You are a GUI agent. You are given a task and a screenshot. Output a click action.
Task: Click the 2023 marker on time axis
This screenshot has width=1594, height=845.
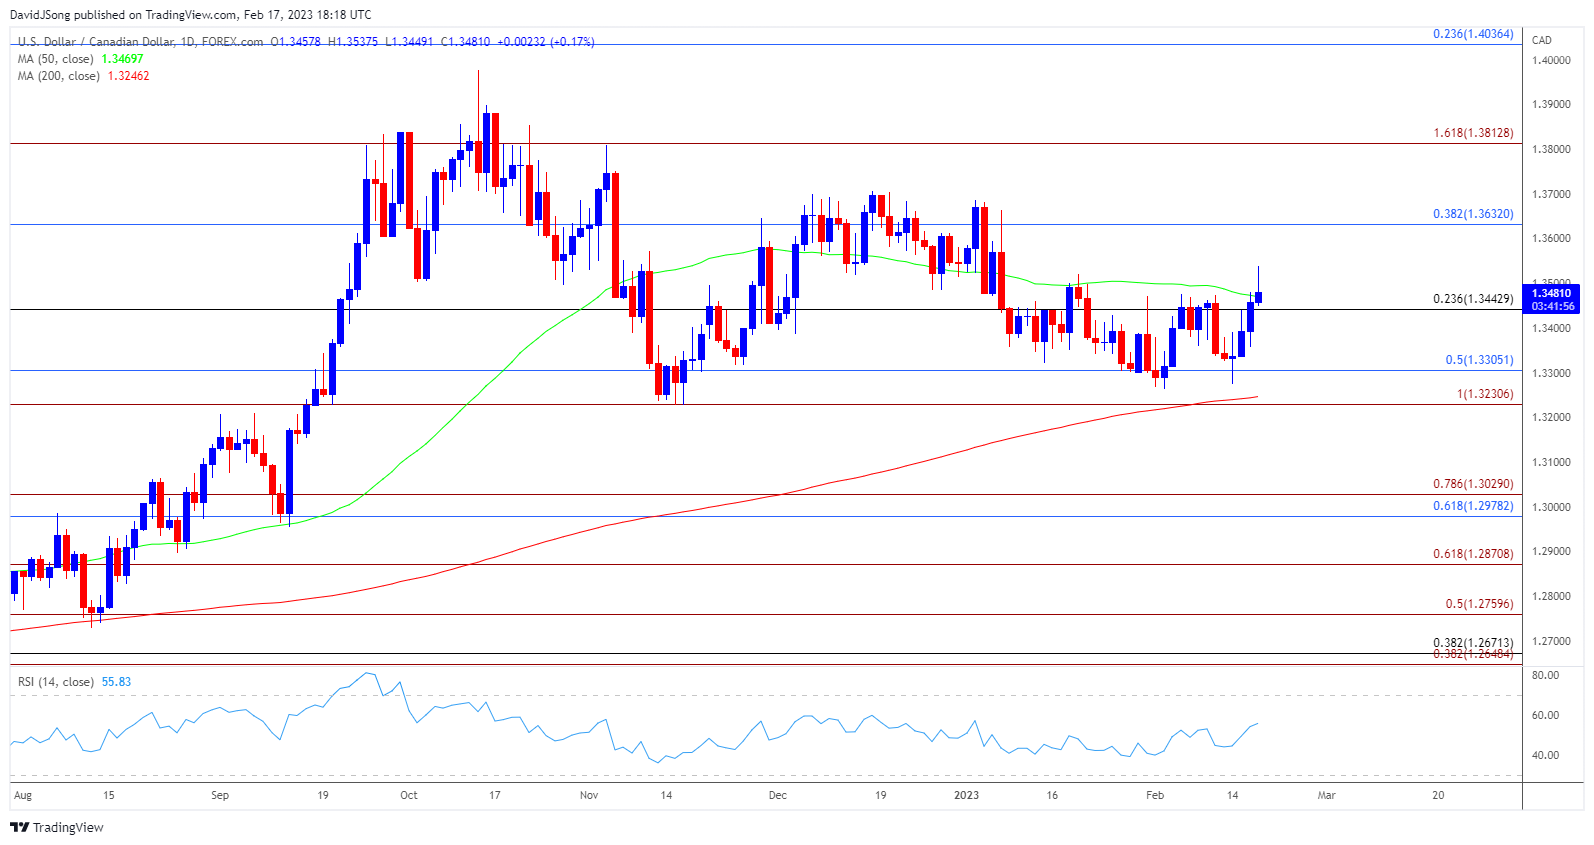966,796
